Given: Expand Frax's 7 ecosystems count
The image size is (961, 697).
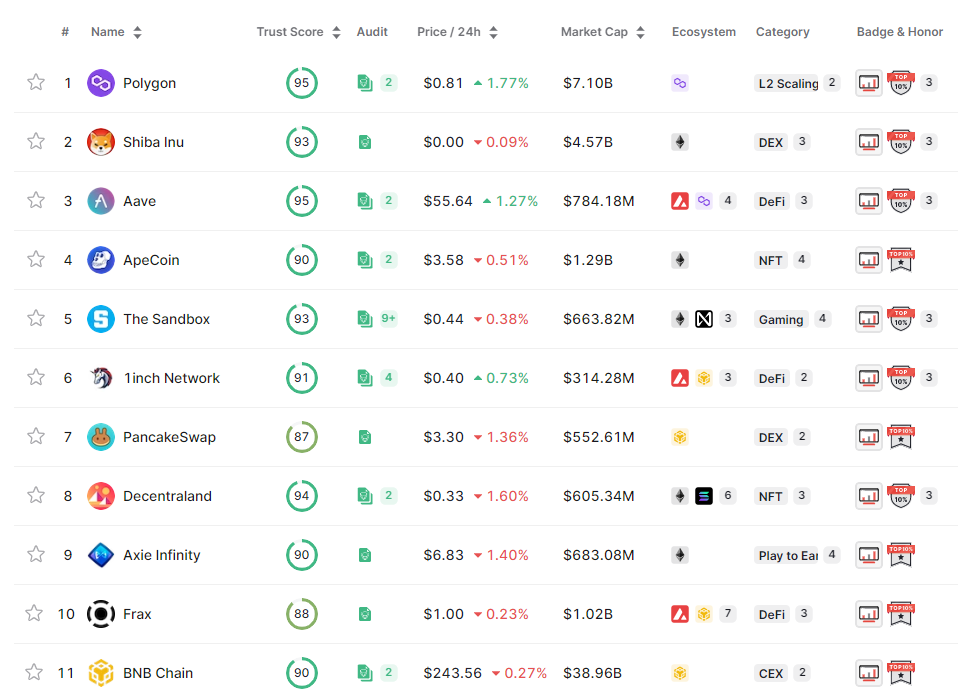Looking at the screenshot, I should tap(727, 613).
